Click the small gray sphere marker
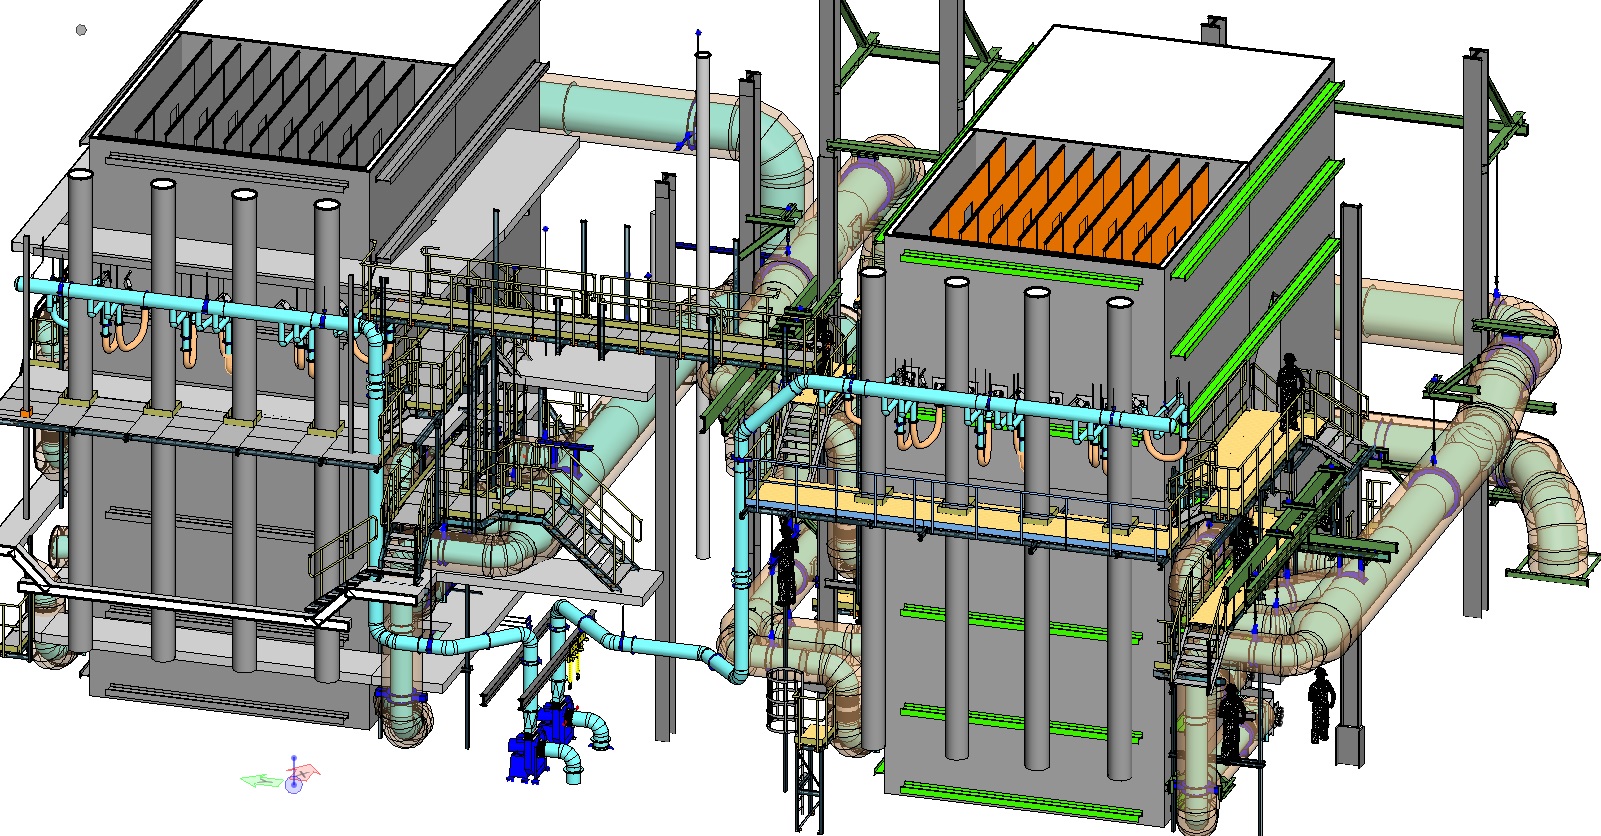1601x836 pixels. (x=81, y=30)
